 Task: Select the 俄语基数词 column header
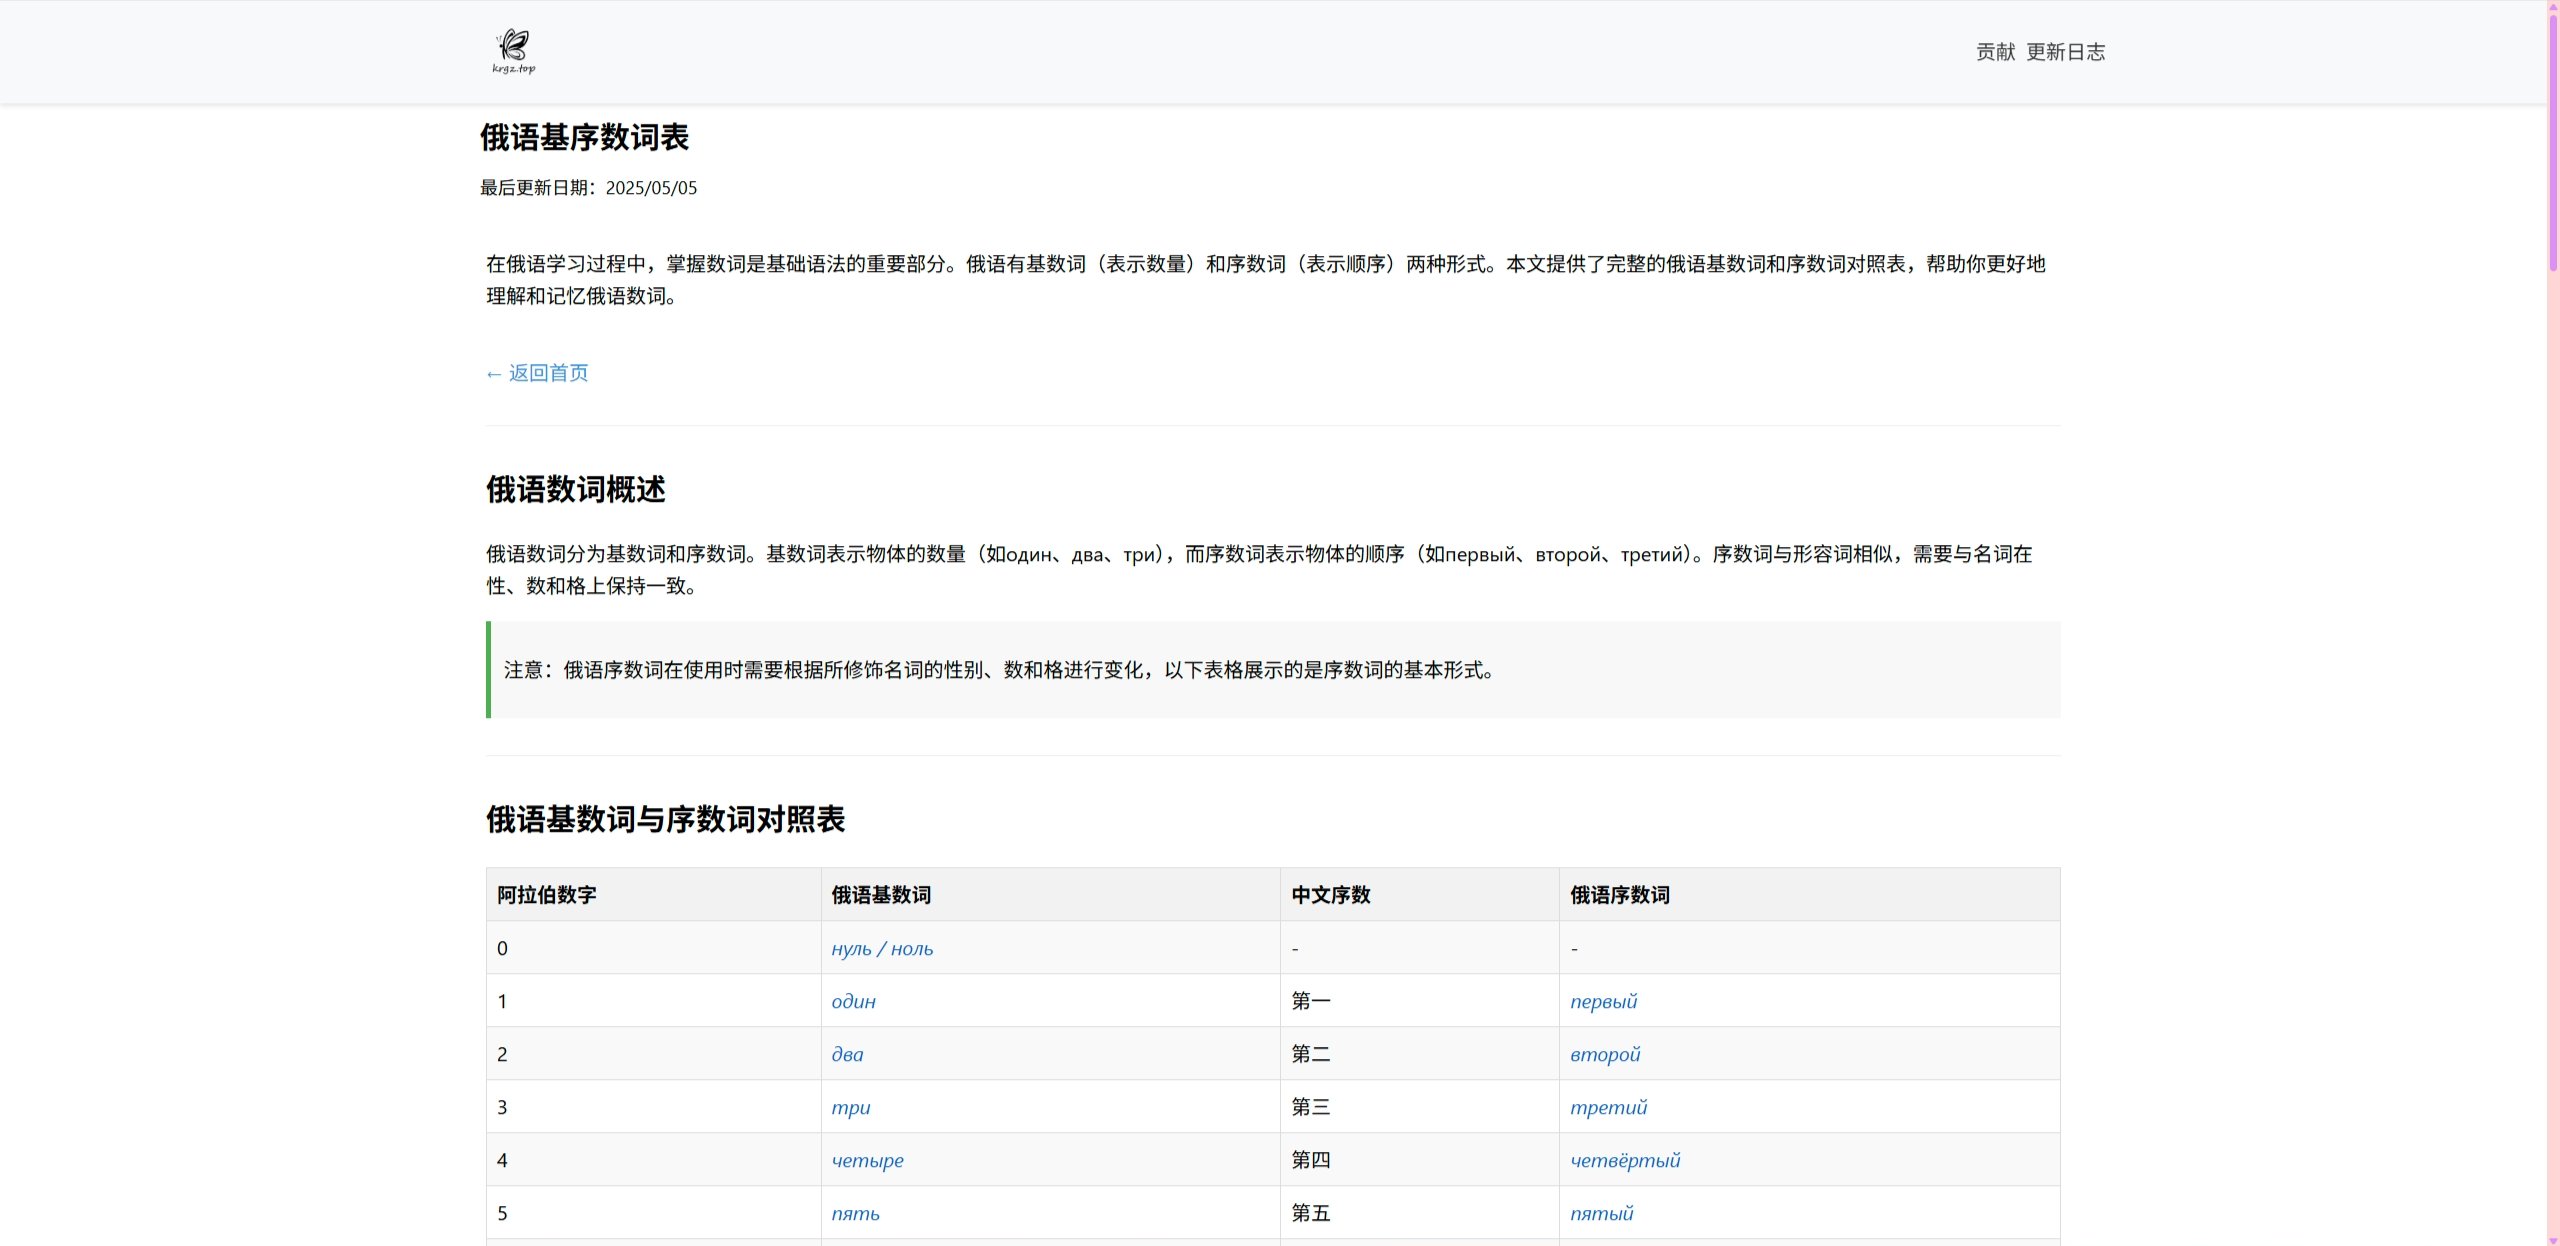click(x=881, y=895)
